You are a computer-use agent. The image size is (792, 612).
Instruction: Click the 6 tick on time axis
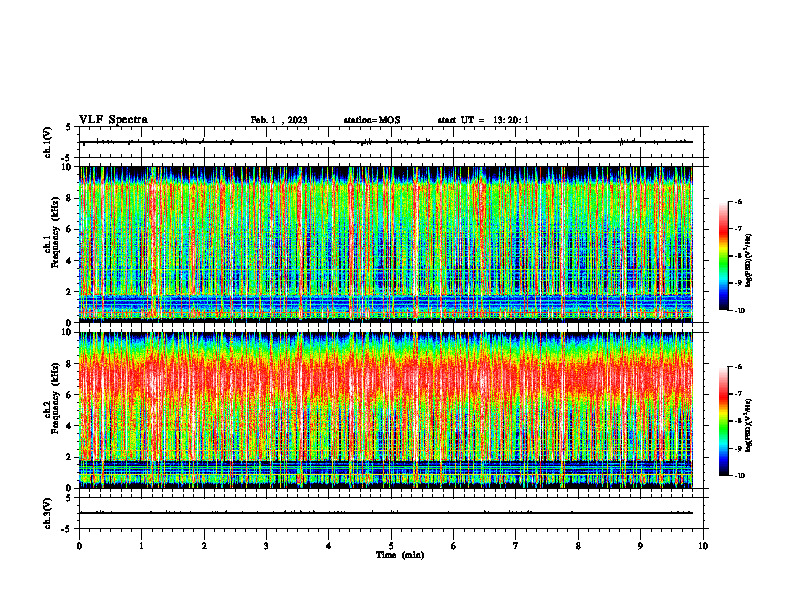(x=454, y=546)
